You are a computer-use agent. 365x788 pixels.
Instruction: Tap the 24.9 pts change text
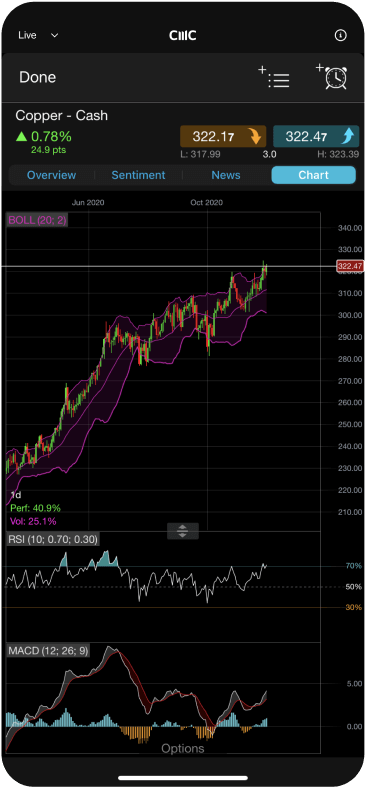(x=48, y=150)
